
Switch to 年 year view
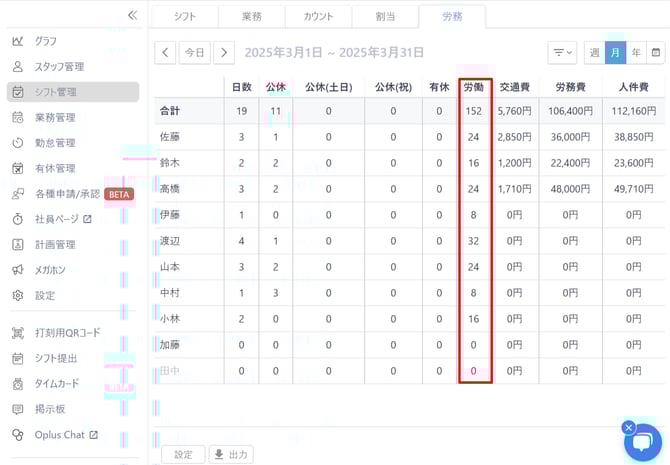pyautogui.click(x=635, y=52)
